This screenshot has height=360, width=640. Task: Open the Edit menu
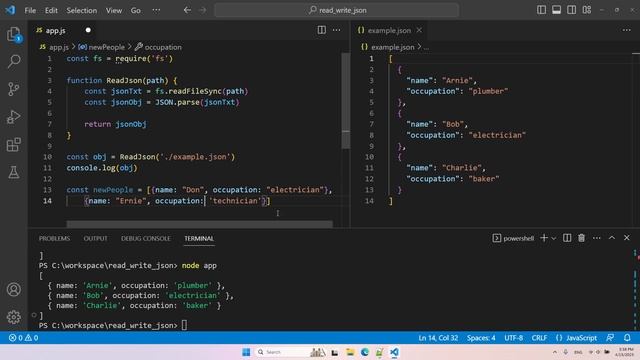pyautogui.click(x=51, y=10)
